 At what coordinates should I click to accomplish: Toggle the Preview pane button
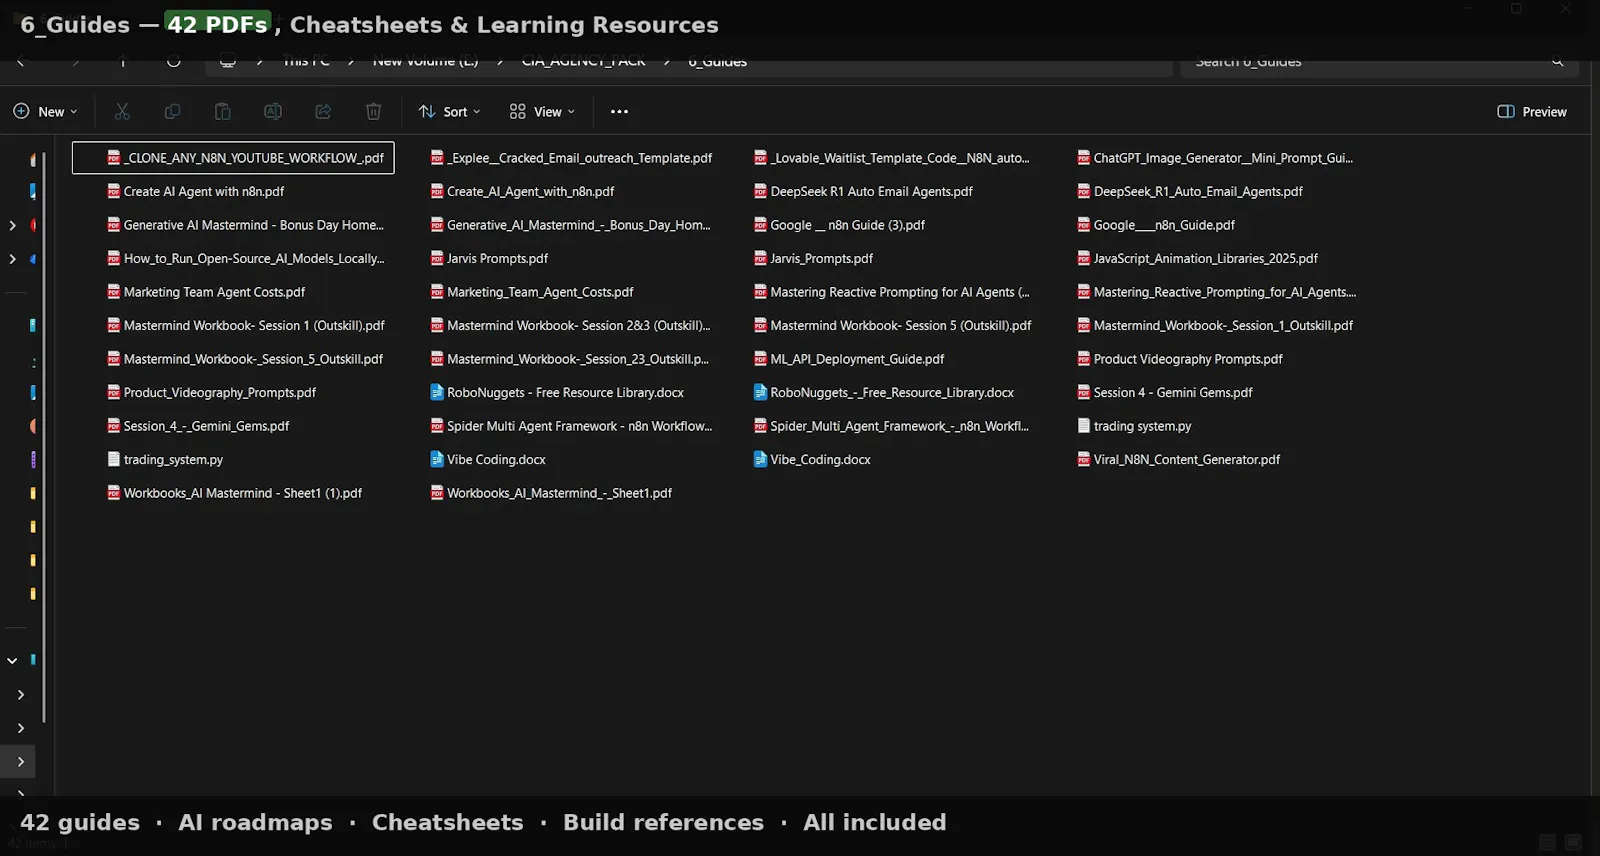coord(1532,112)
